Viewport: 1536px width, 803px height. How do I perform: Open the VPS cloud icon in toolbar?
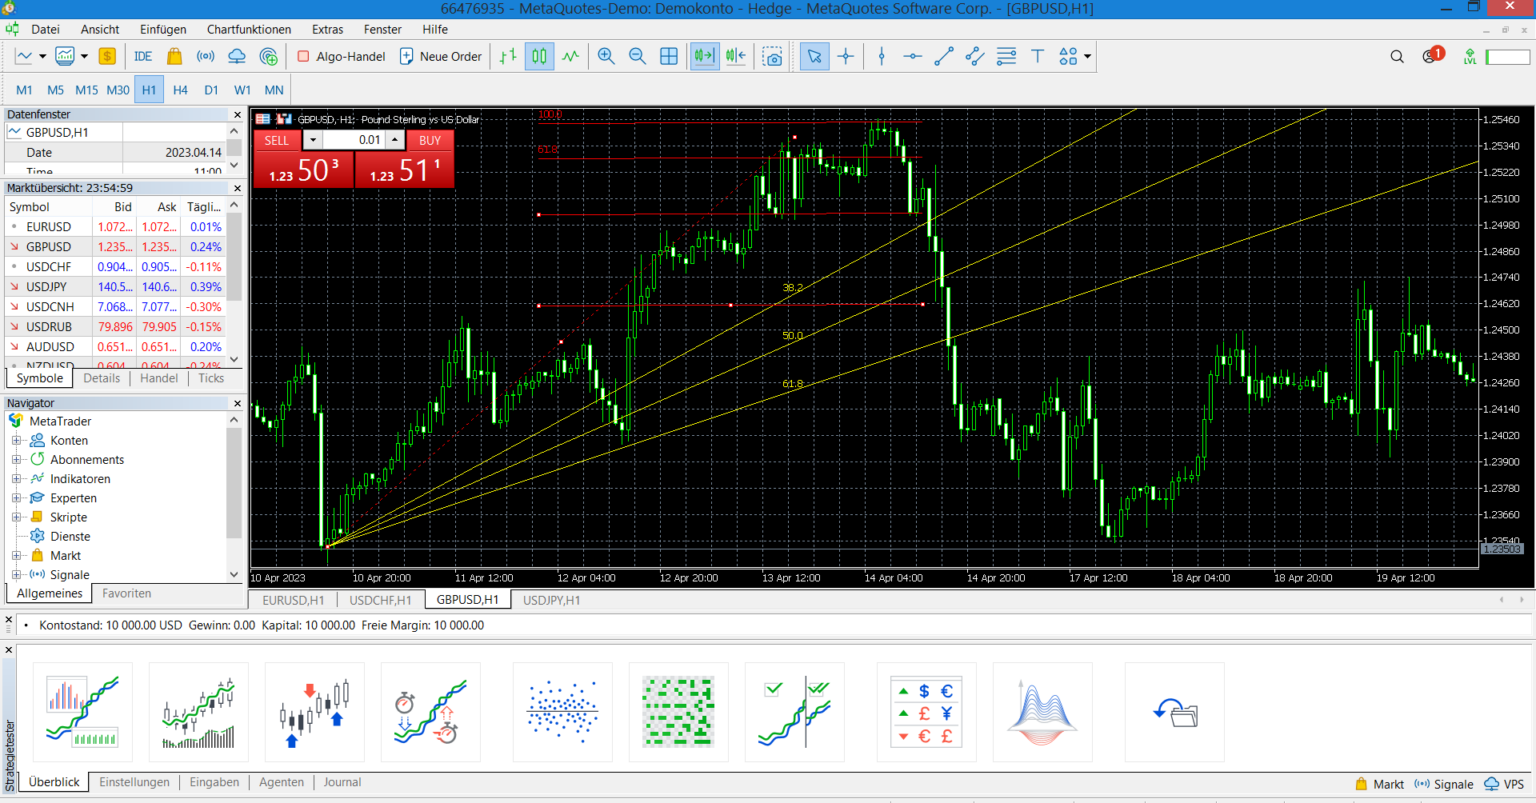tap(237, 56)
